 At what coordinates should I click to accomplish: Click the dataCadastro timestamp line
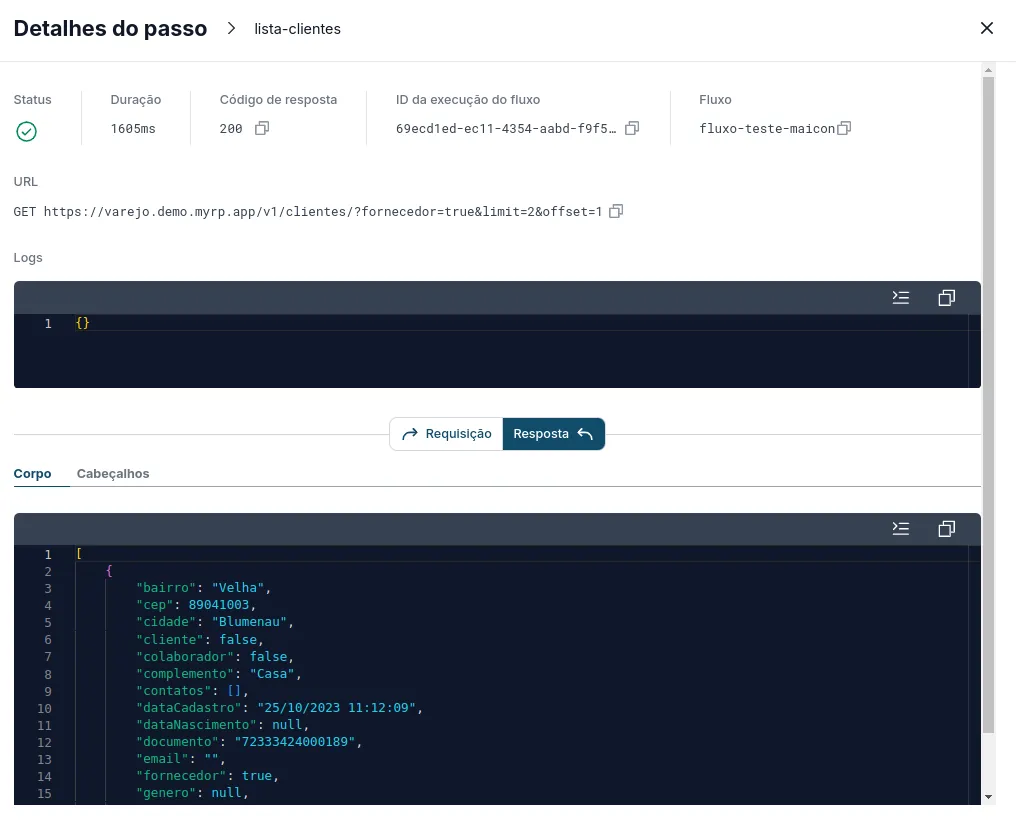tap(279, 707)
